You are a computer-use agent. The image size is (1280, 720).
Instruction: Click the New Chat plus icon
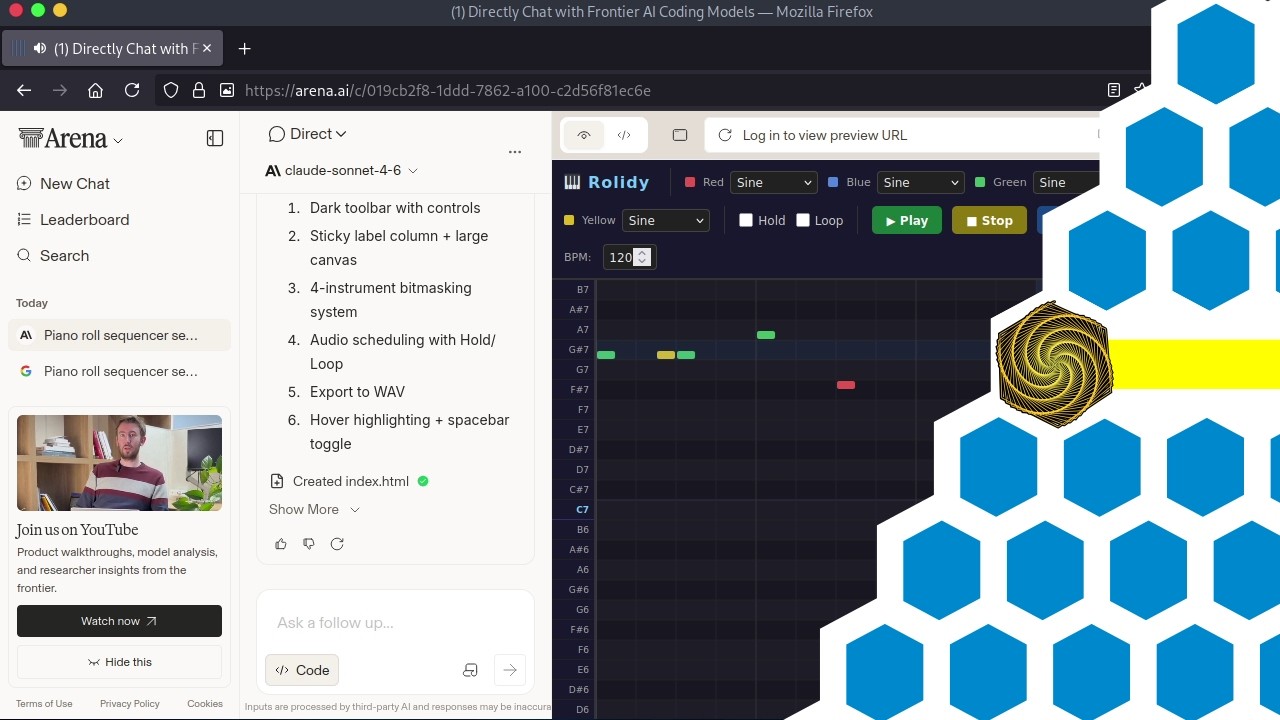[24, 184]
